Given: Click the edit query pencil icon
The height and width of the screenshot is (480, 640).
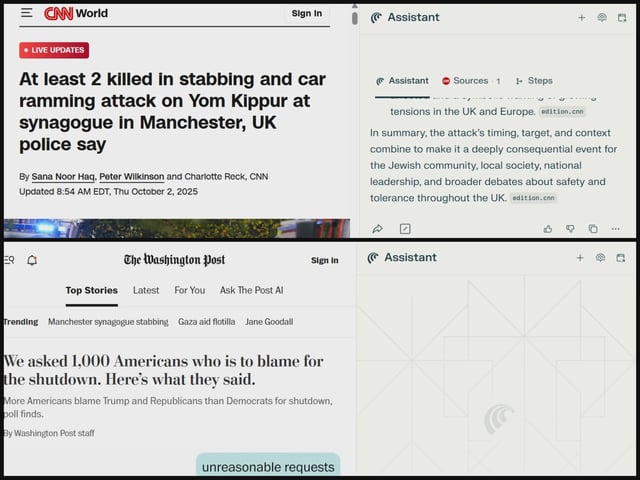Looking at the screenshot, I should coord(405,229).
